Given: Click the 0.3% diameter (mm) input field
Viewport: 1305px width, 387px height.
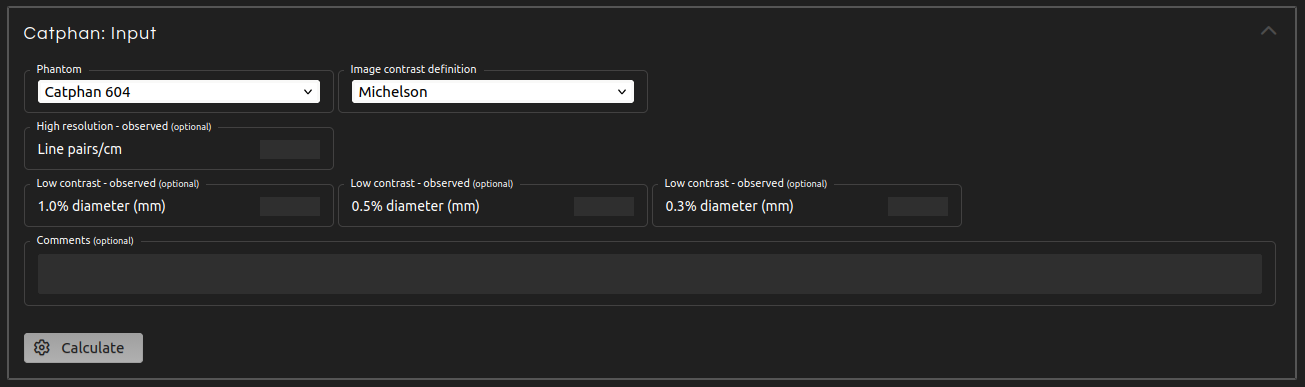Looking at the screenshot, I should tap(918, 207).
